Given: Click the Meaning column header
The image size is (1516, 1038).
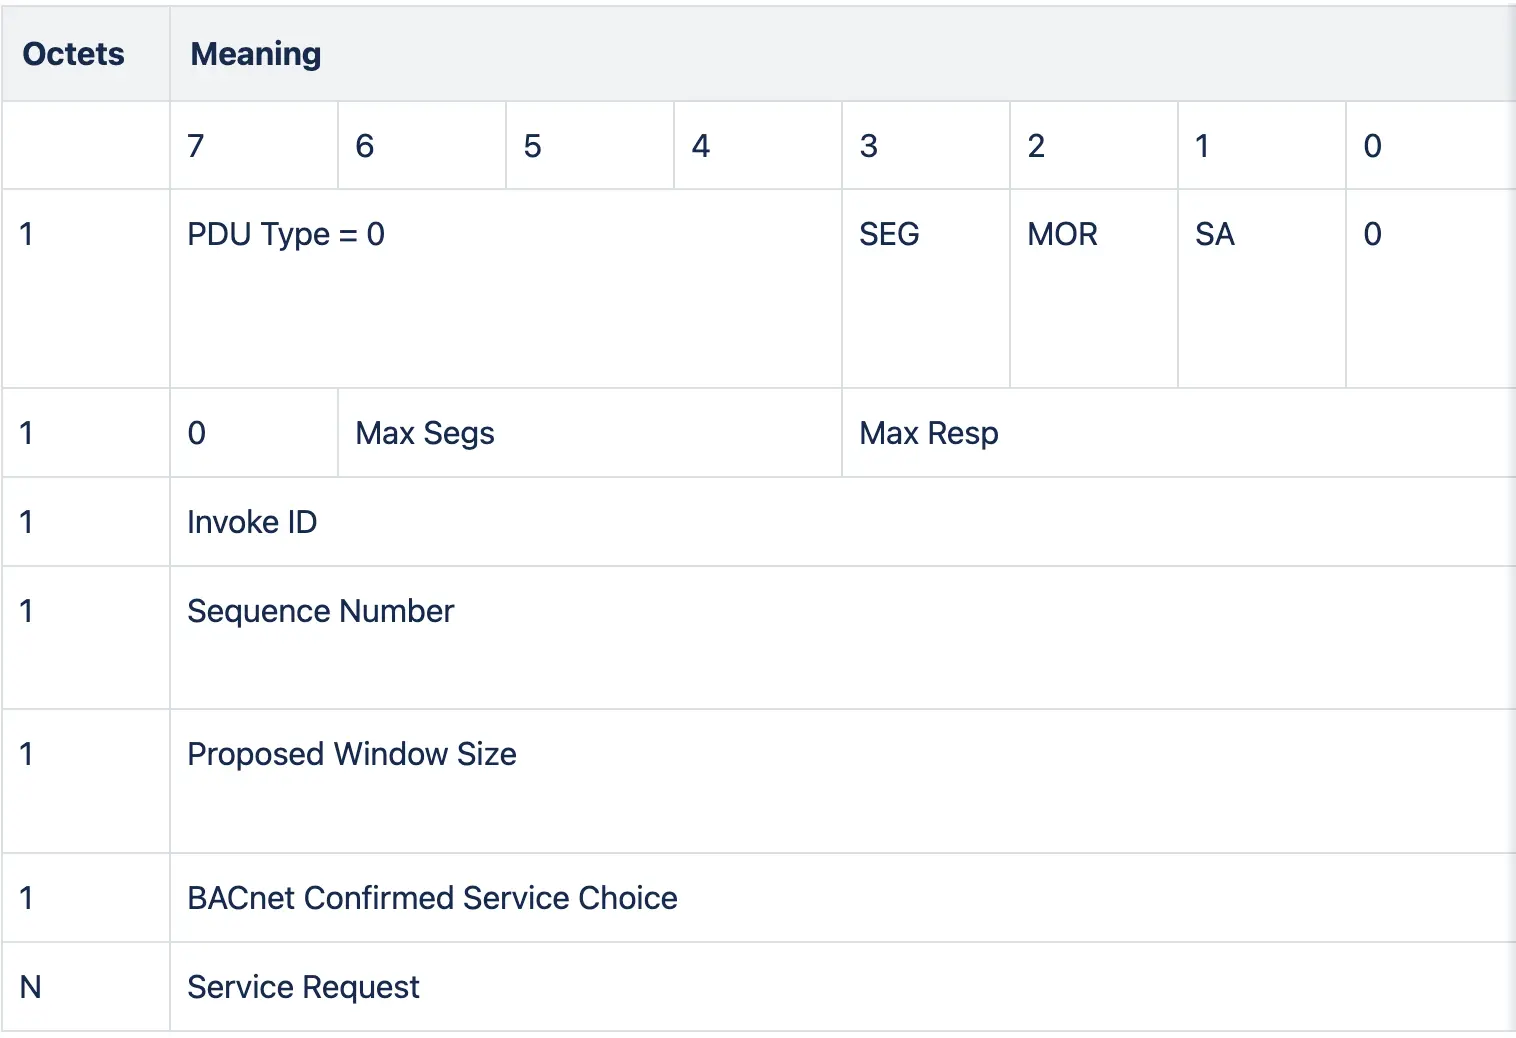Looking at the screenshot, I should coord(255,54).
